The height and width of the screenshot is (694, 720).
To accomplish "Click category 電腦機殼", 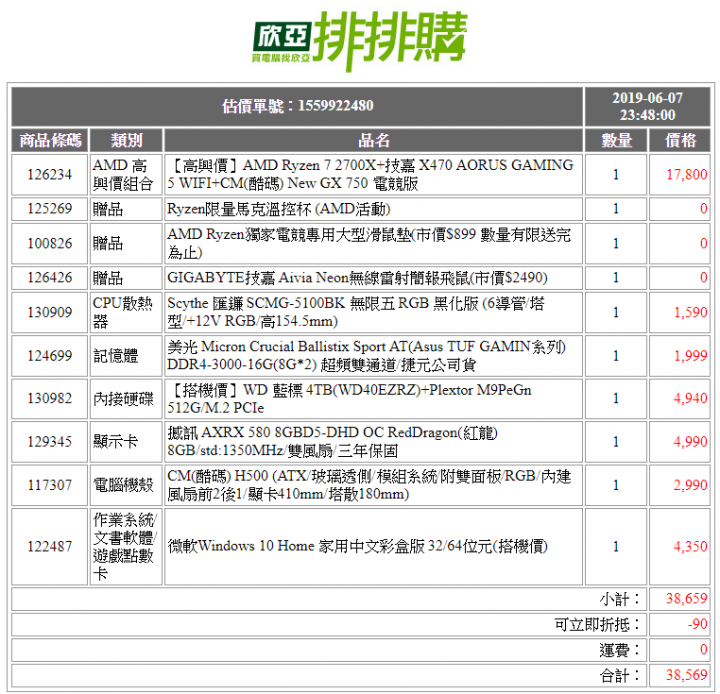I will tap(123, 485).
